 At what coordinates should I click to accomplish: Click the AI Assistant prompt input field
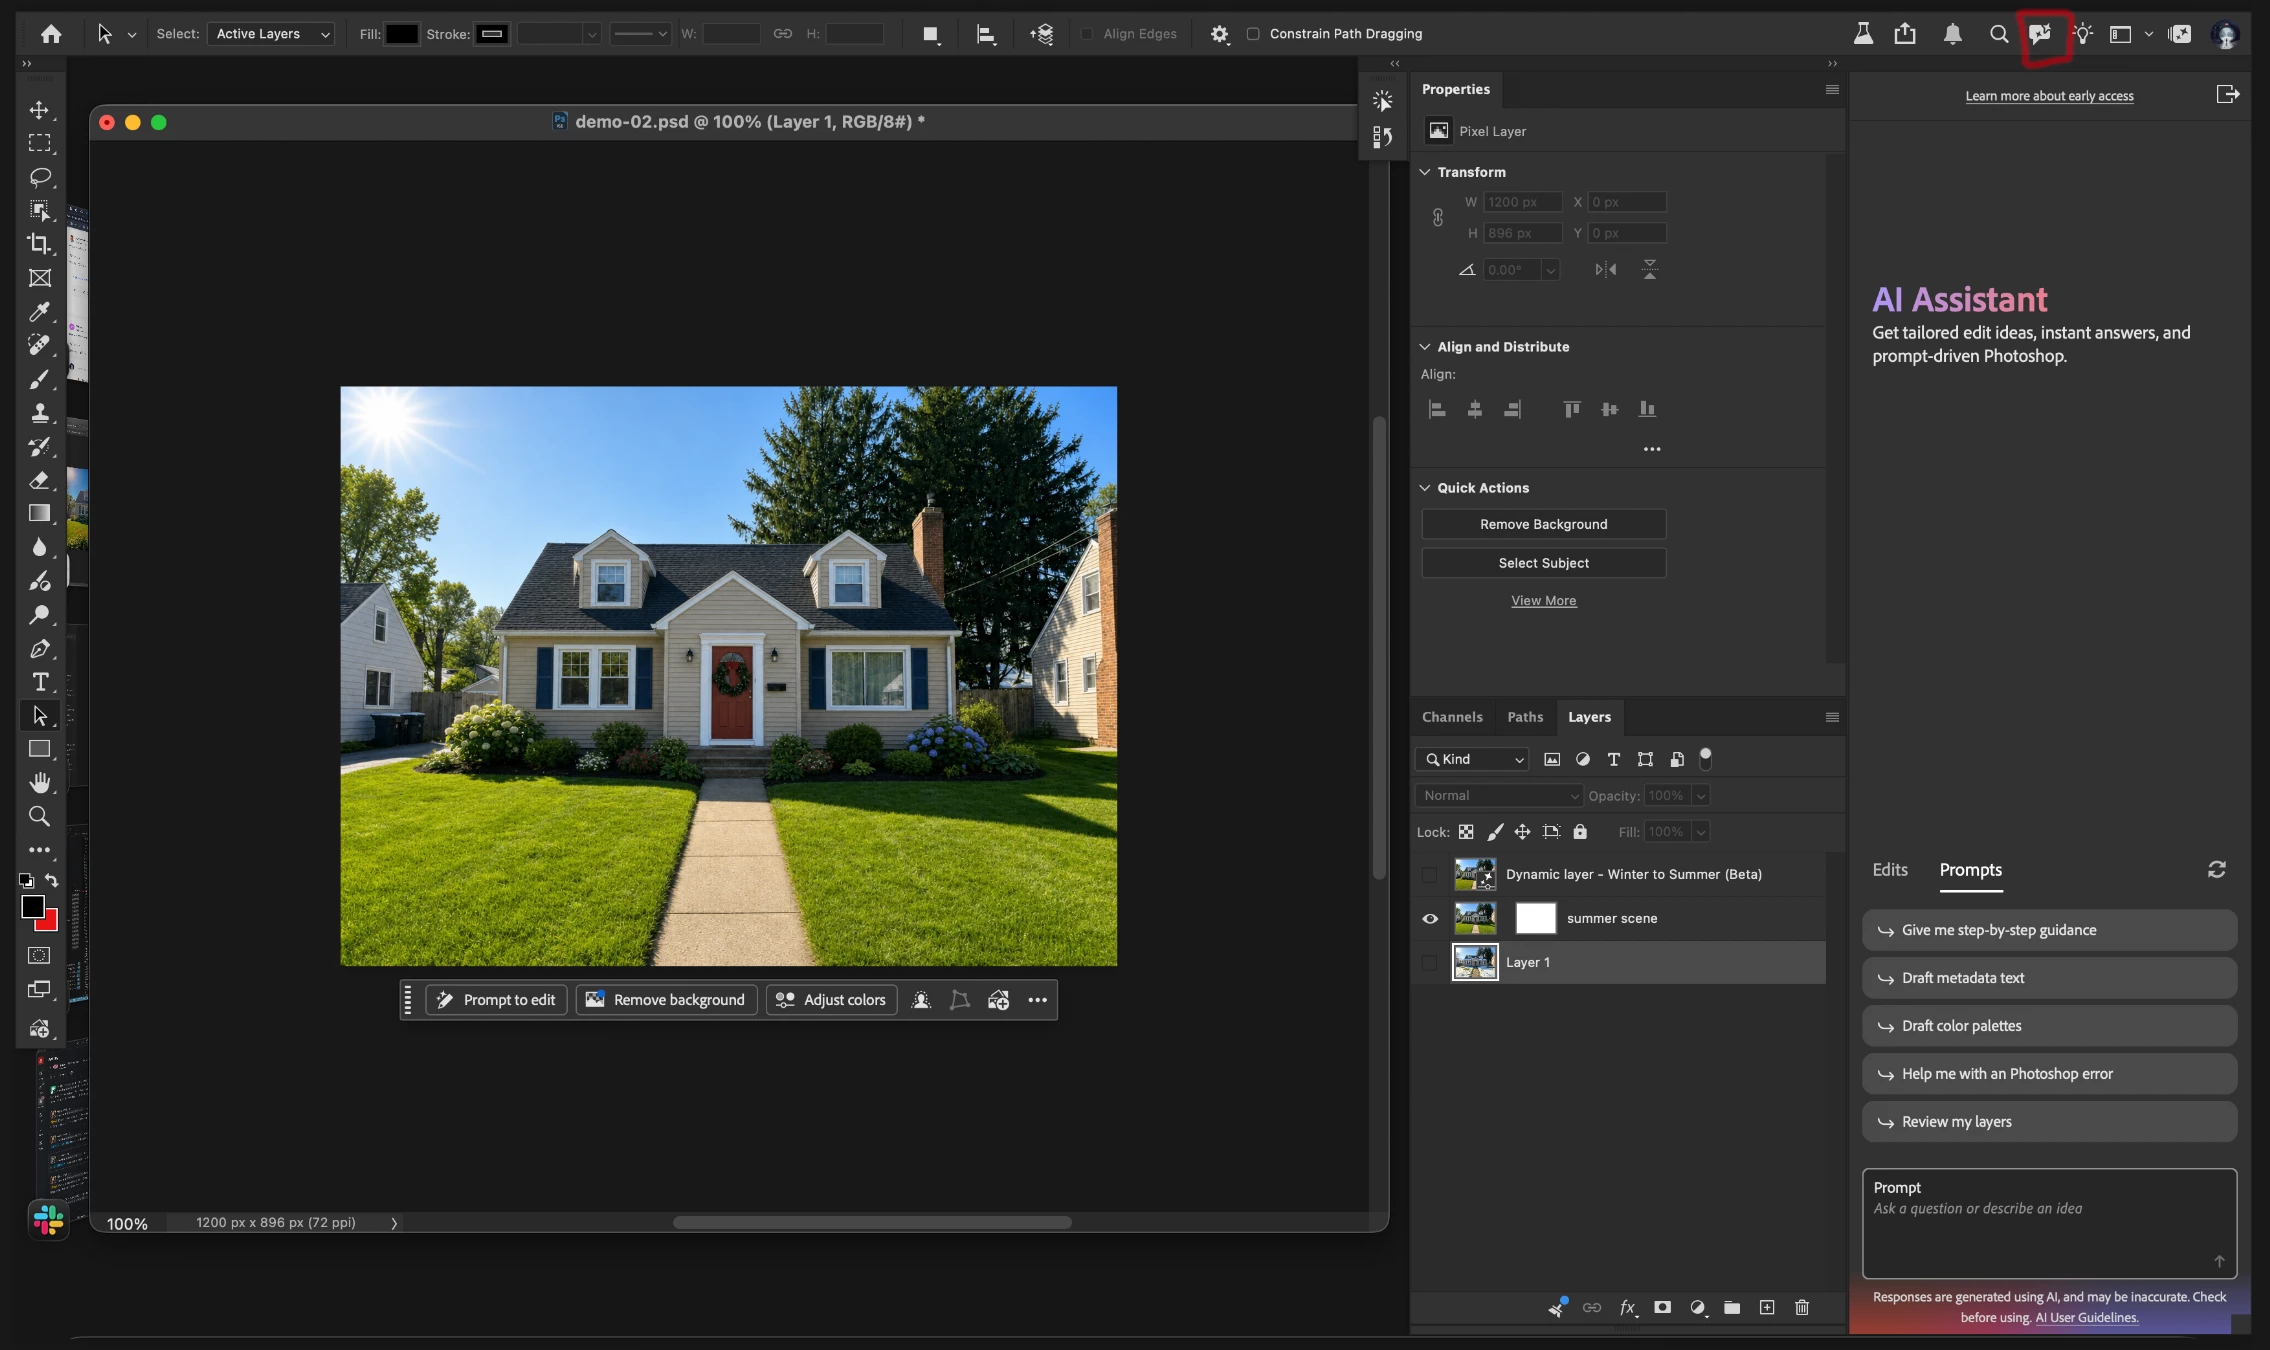point(2049,1222)
